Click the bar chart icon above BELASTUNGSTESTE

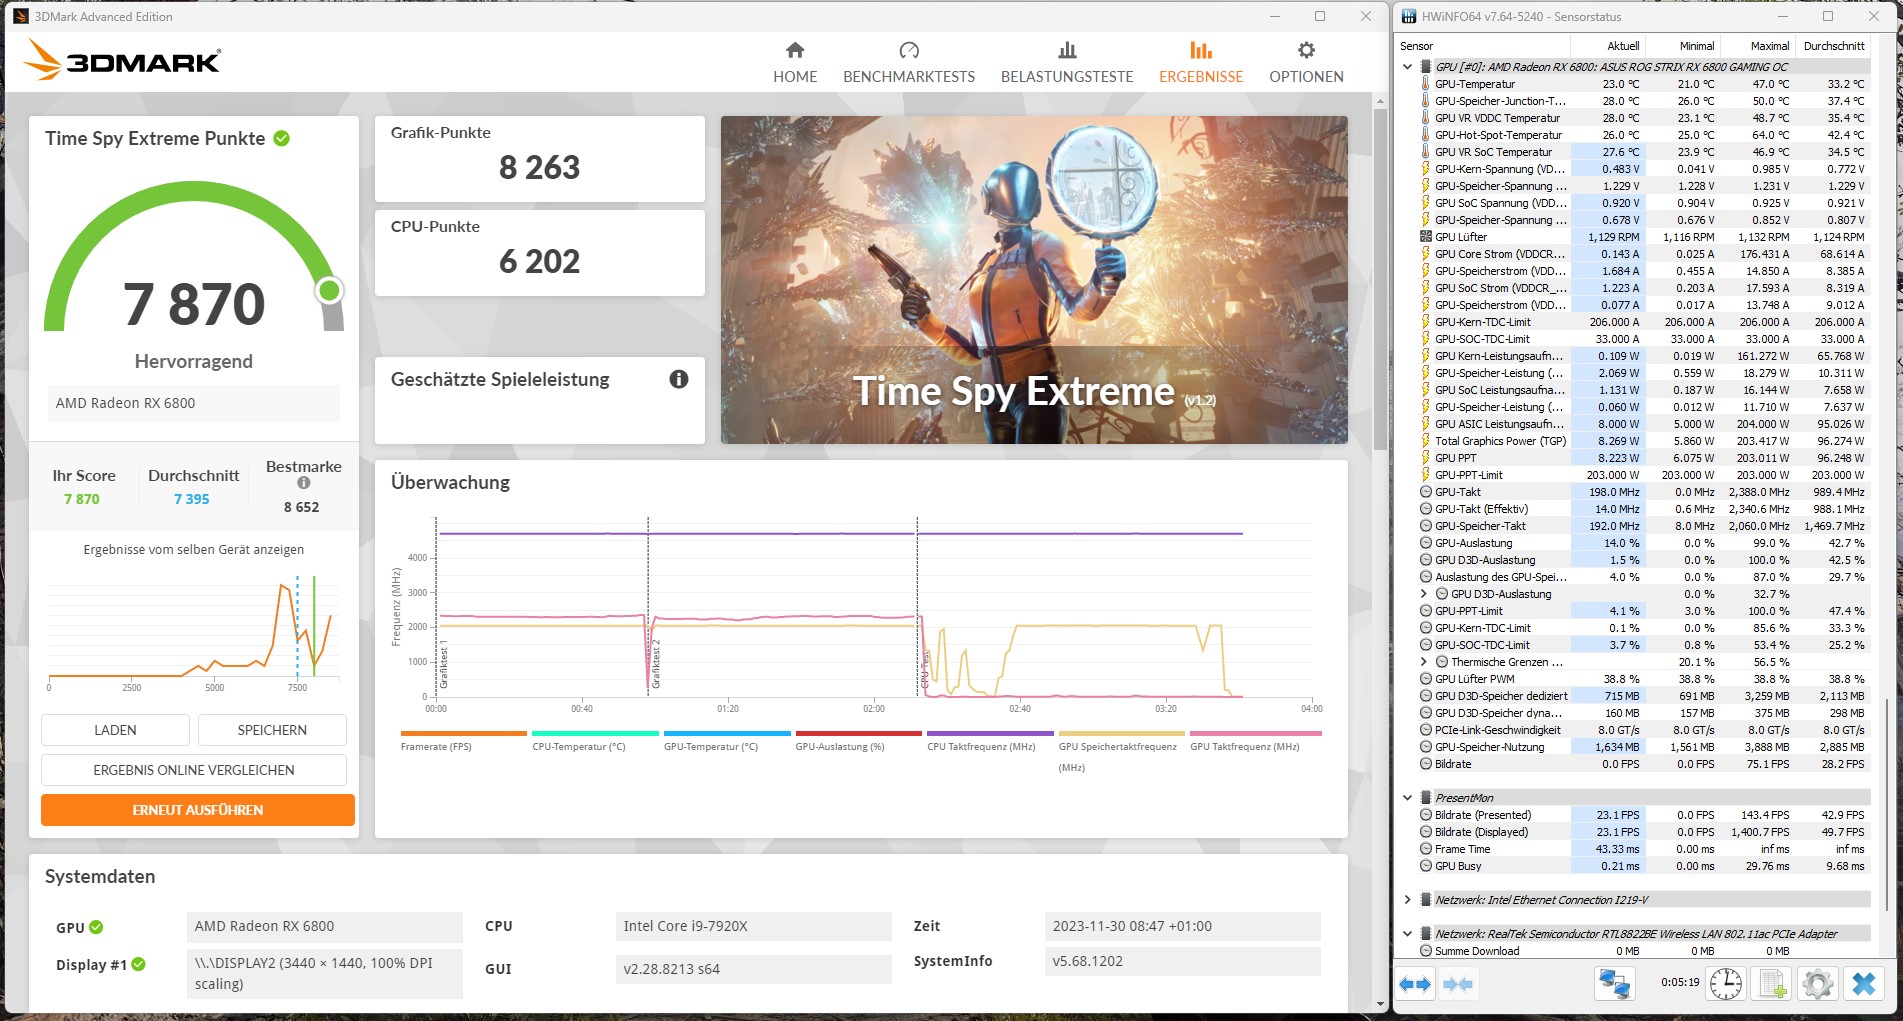point(1067,50)
